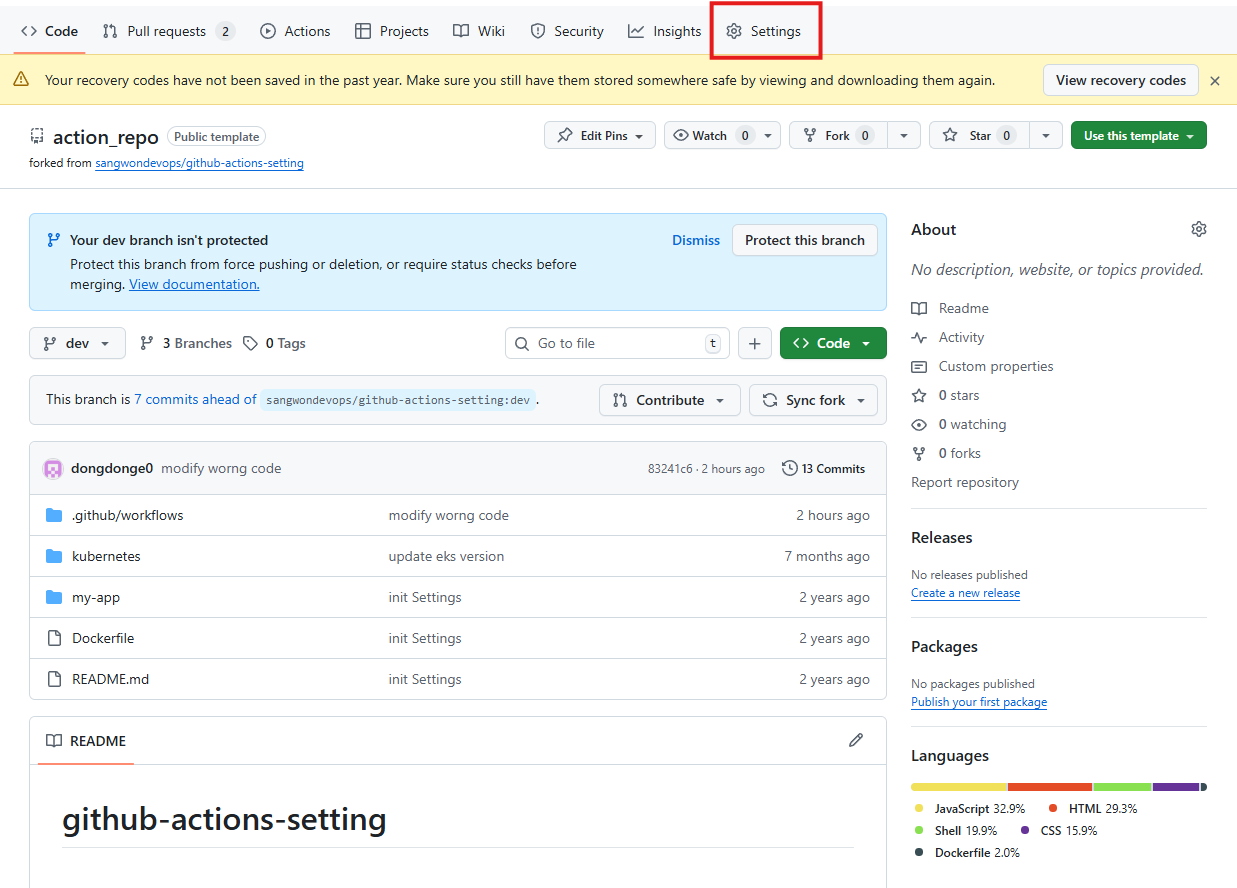Screen dimensions: 1237x888
Task: Star the action_repo repository
Action: (x=979, y=135)
